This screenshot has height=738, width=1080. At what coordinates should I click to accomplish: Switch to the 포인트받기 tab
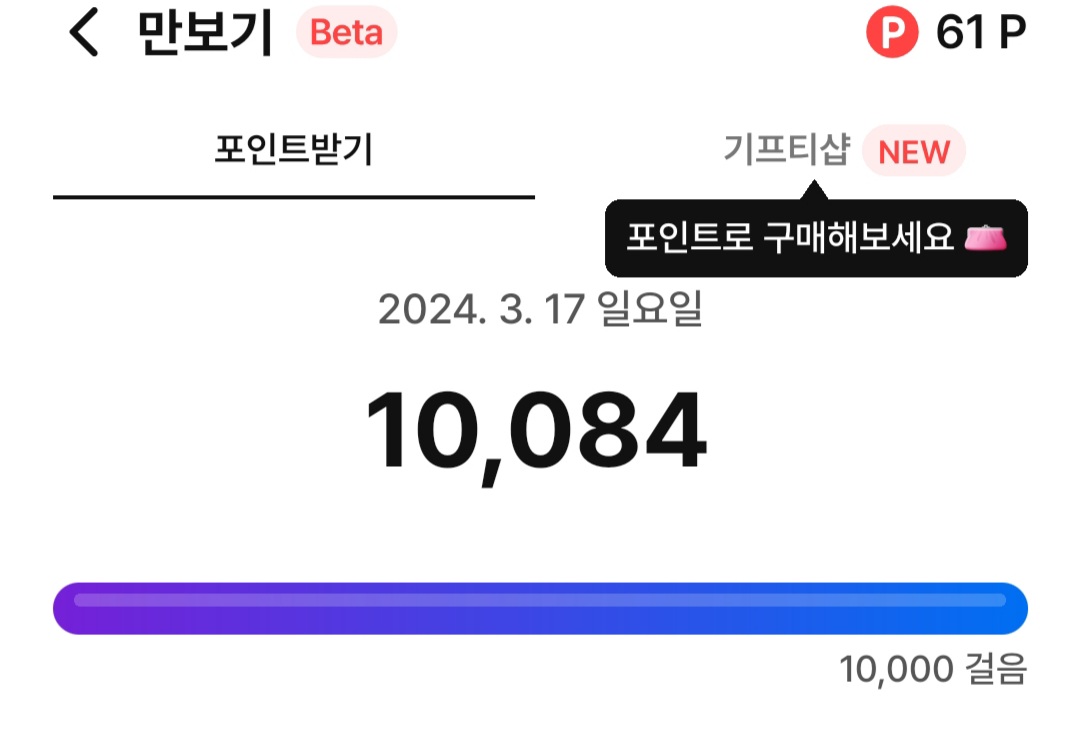(293, 151)
